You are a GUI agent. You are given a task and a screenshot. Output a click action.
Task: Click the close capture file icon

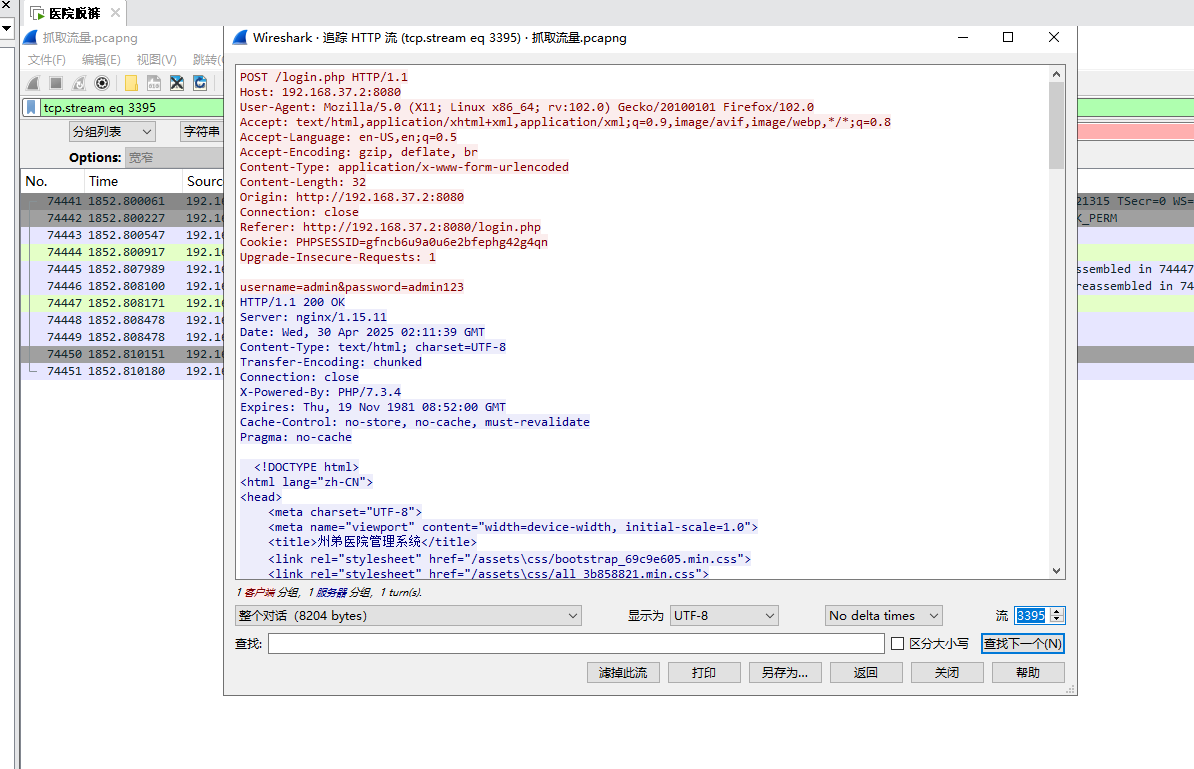pyautogui.click(x=177, y=83)
